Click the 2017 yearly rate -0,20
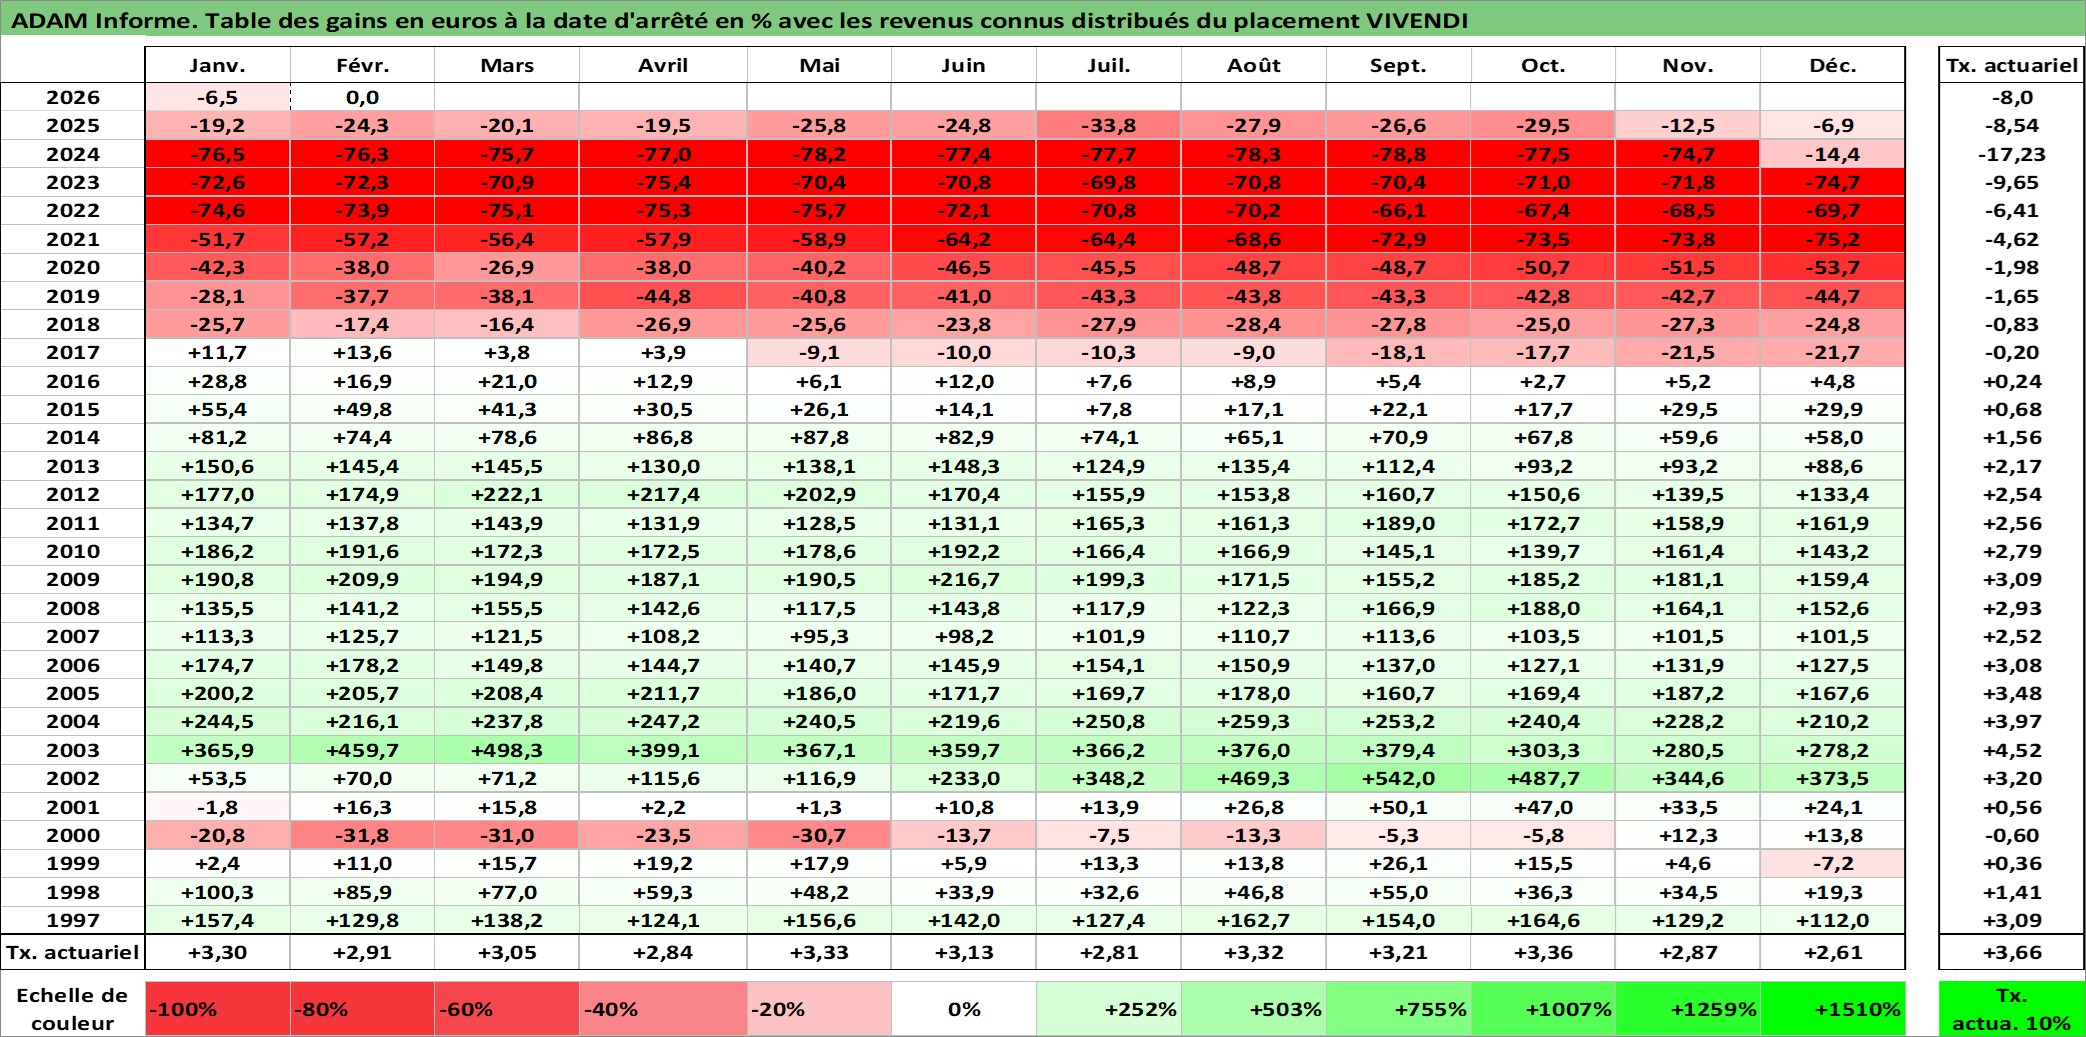 [2012, 352]
